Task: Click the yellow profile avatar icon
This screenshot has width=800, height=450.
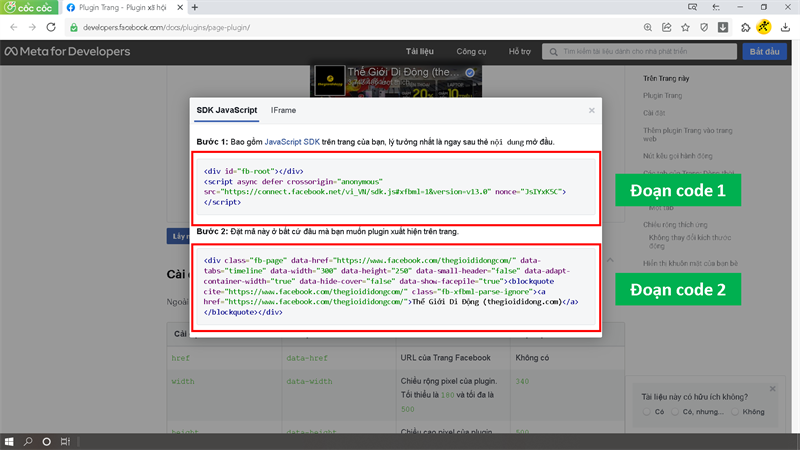Action: 764,27
